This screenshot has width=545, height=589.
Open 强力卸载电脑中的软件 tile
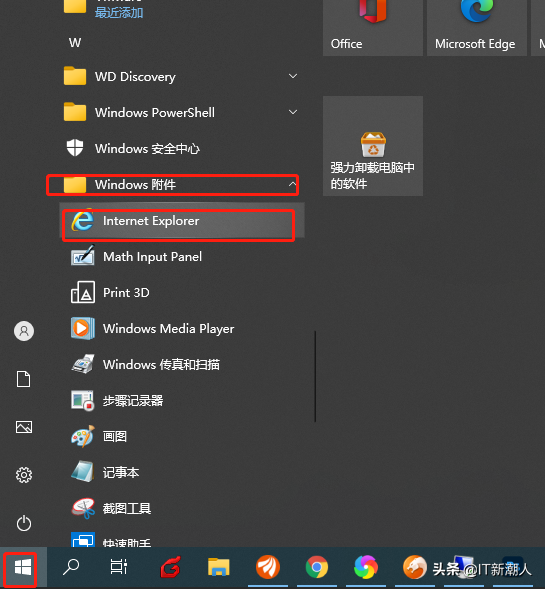tap(373, 146)
